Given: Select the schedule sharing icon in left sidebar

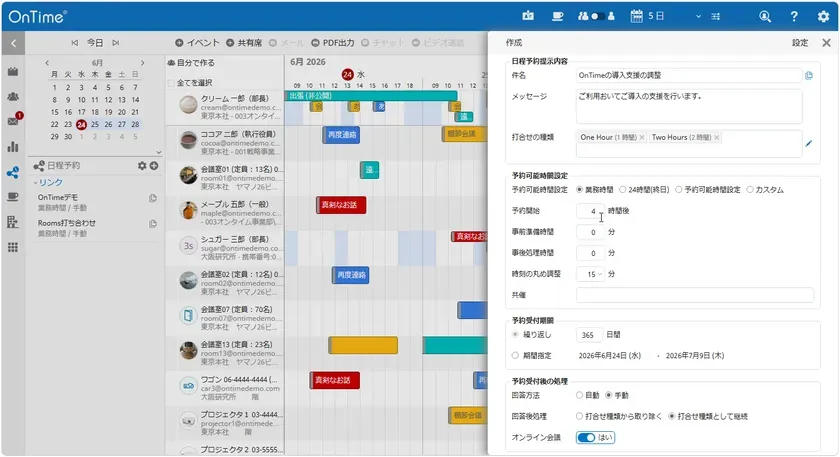Looking at the screenshot, I should point(13,173).
